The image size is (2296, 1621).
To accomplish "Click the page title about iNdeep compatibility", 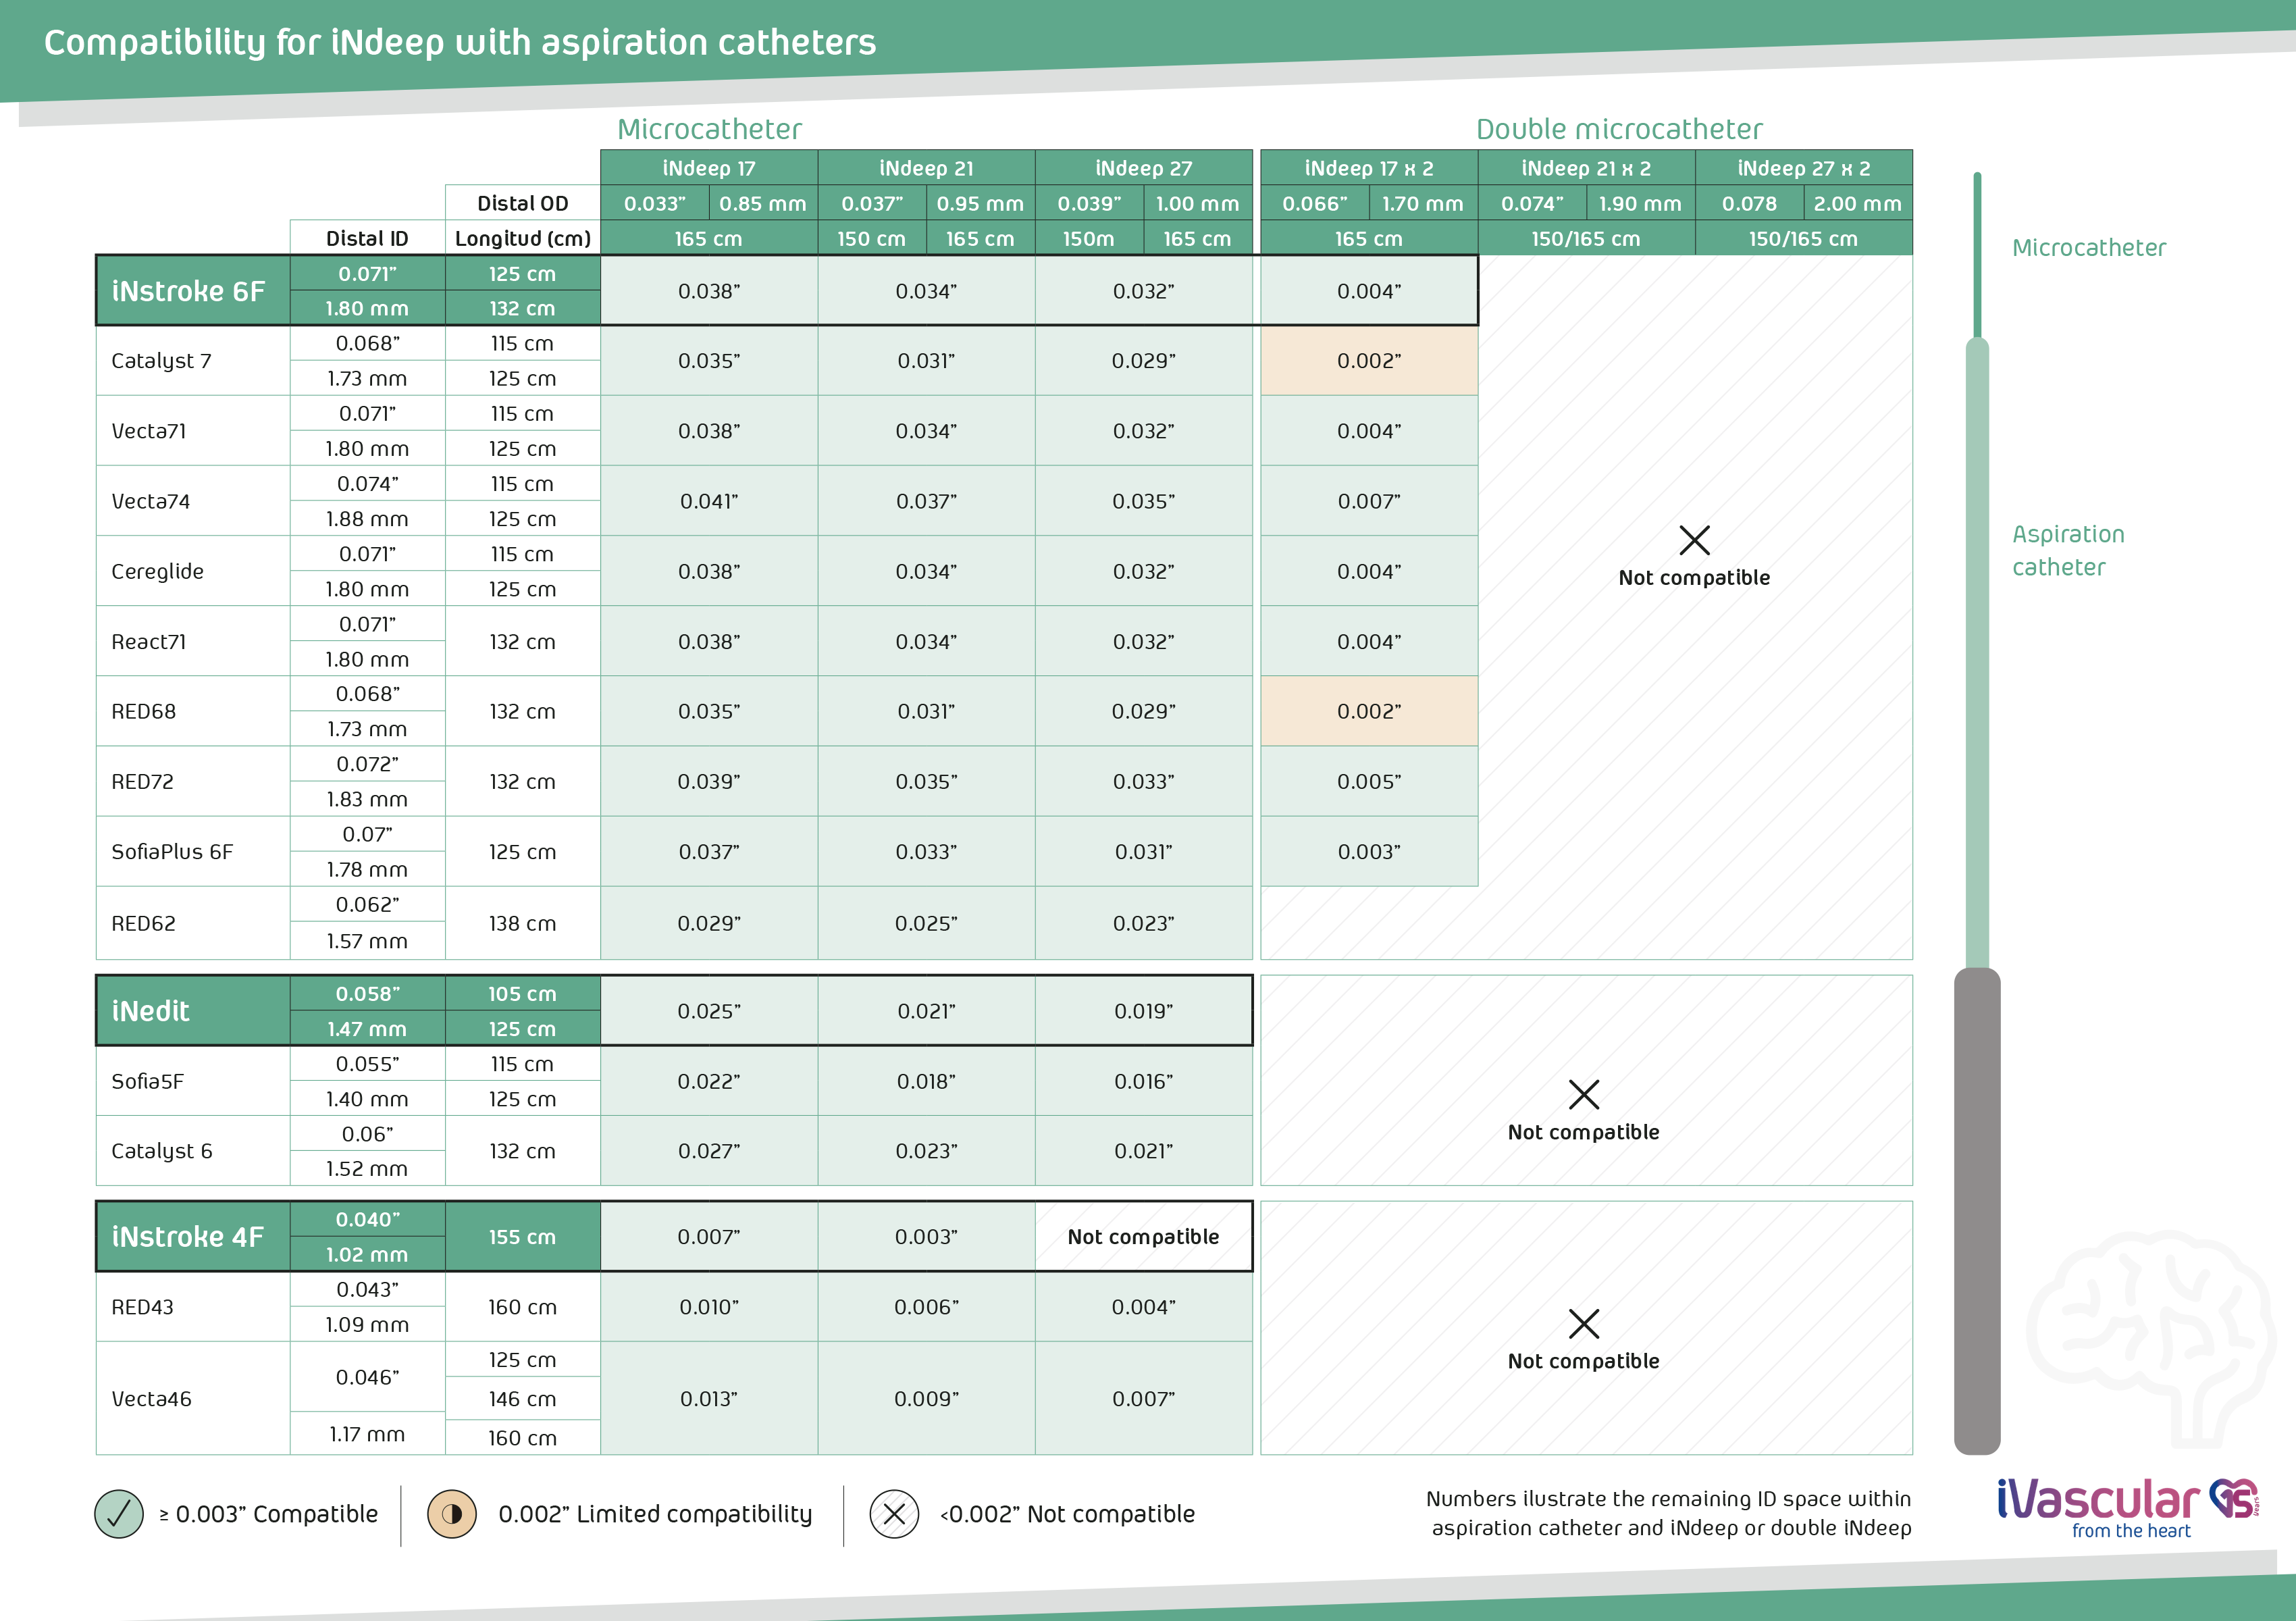I will [x=460, y=42].
